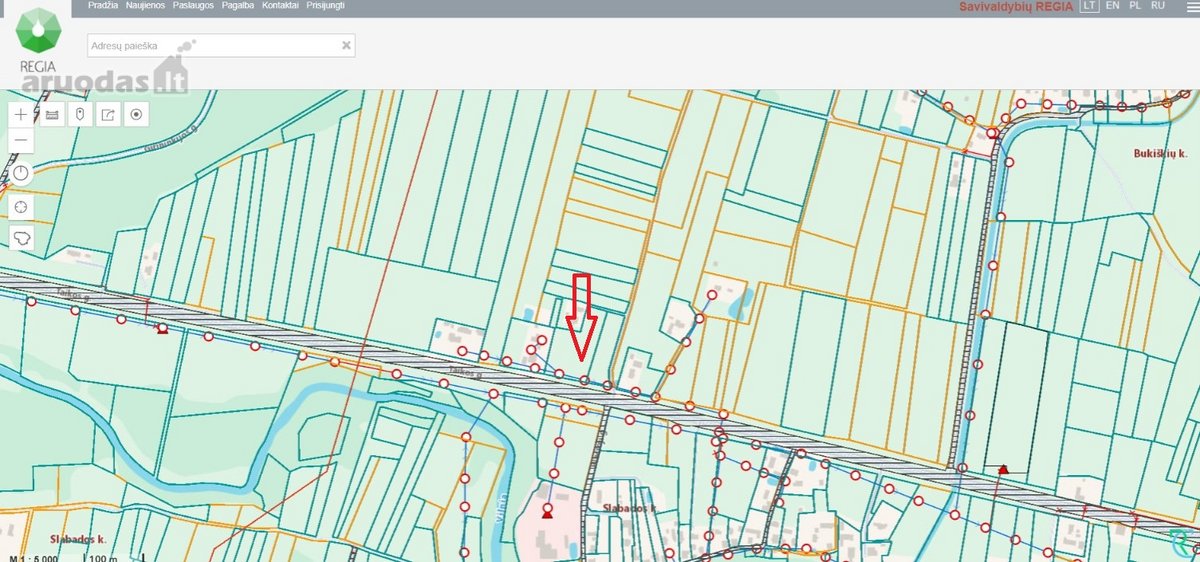
Task: Toggle the circled-dot layers tool
Action: pos(137,115)
